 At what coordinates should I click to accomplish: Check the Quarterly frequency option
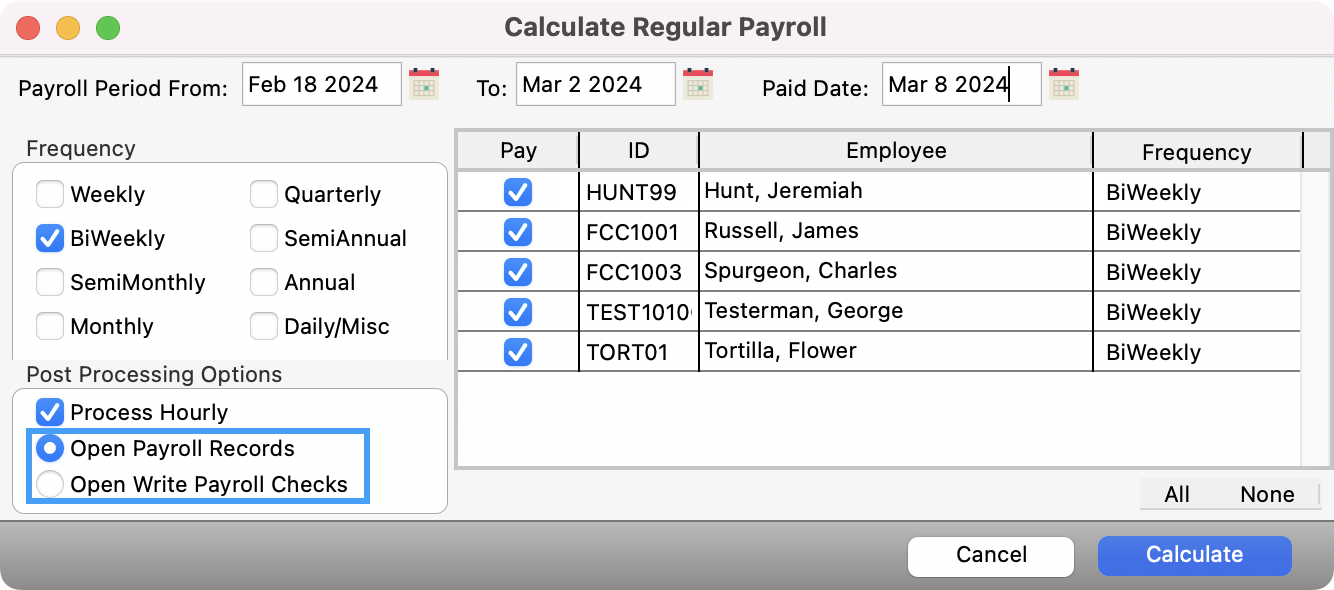[264, 194]
